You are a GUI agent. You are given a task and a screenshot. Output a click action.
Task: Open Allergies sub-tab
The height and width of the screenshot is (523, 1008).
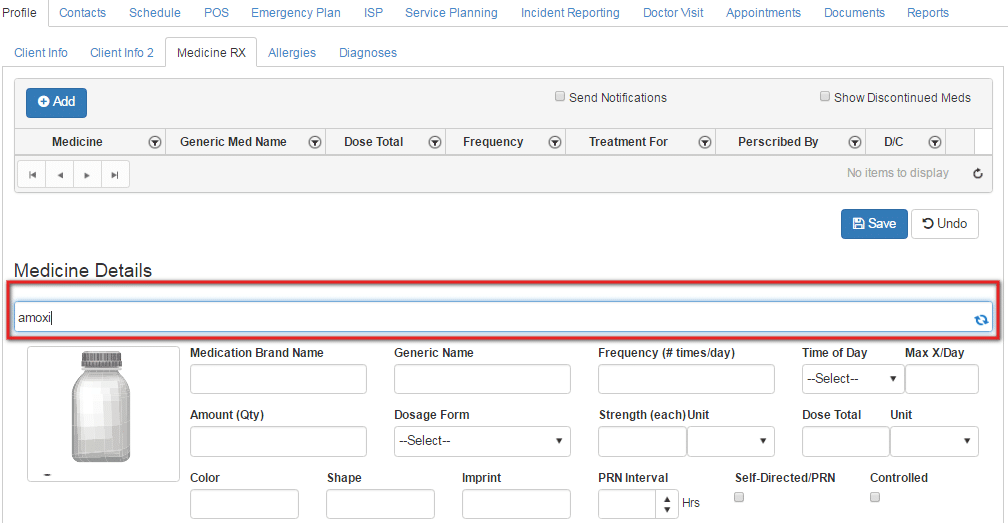click(x=292, y=53)
